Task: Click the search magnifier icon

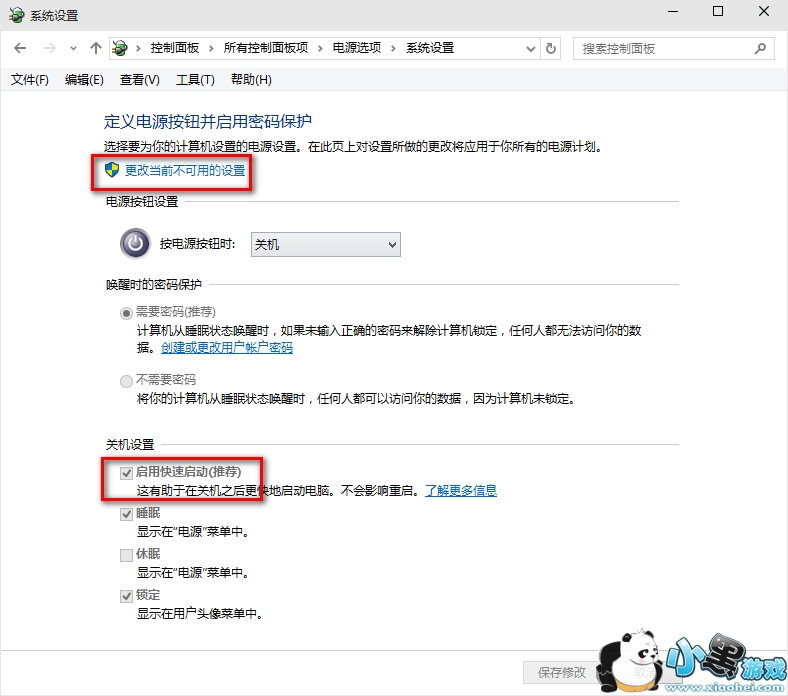Action: point(760,49)
